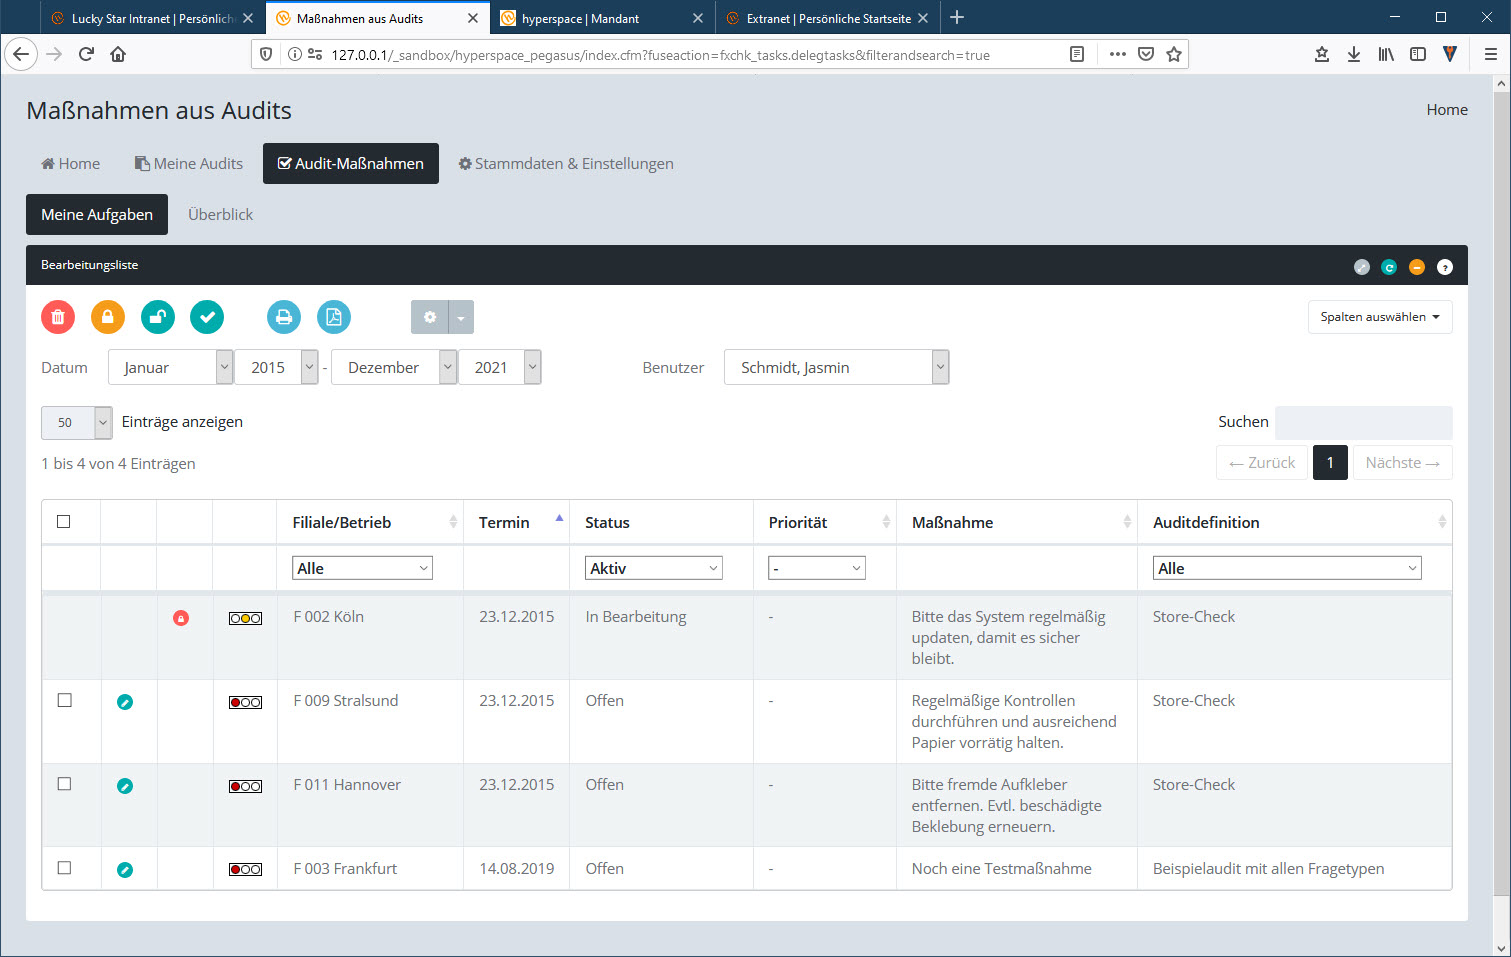Switch to the Überblick tab

220,215
